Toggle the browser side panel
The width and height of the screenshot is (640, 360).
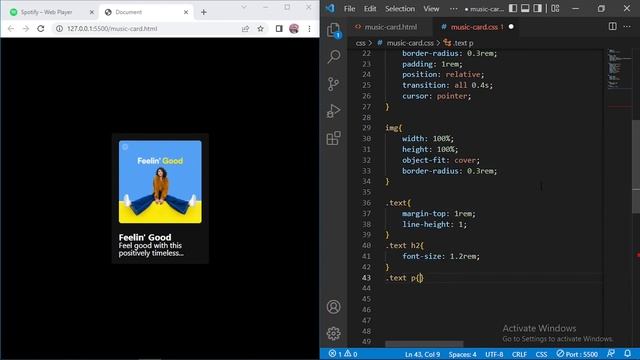click(x=279, y=29)
